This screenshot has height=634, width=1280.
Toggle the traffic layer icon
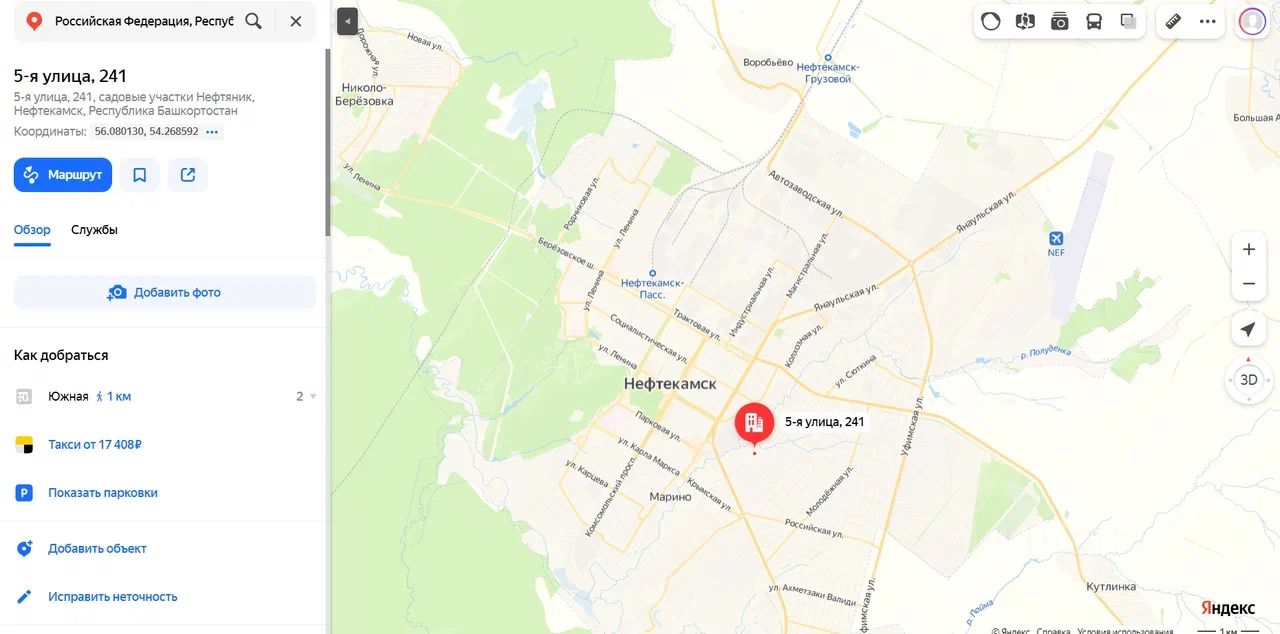tap(991, 21)
